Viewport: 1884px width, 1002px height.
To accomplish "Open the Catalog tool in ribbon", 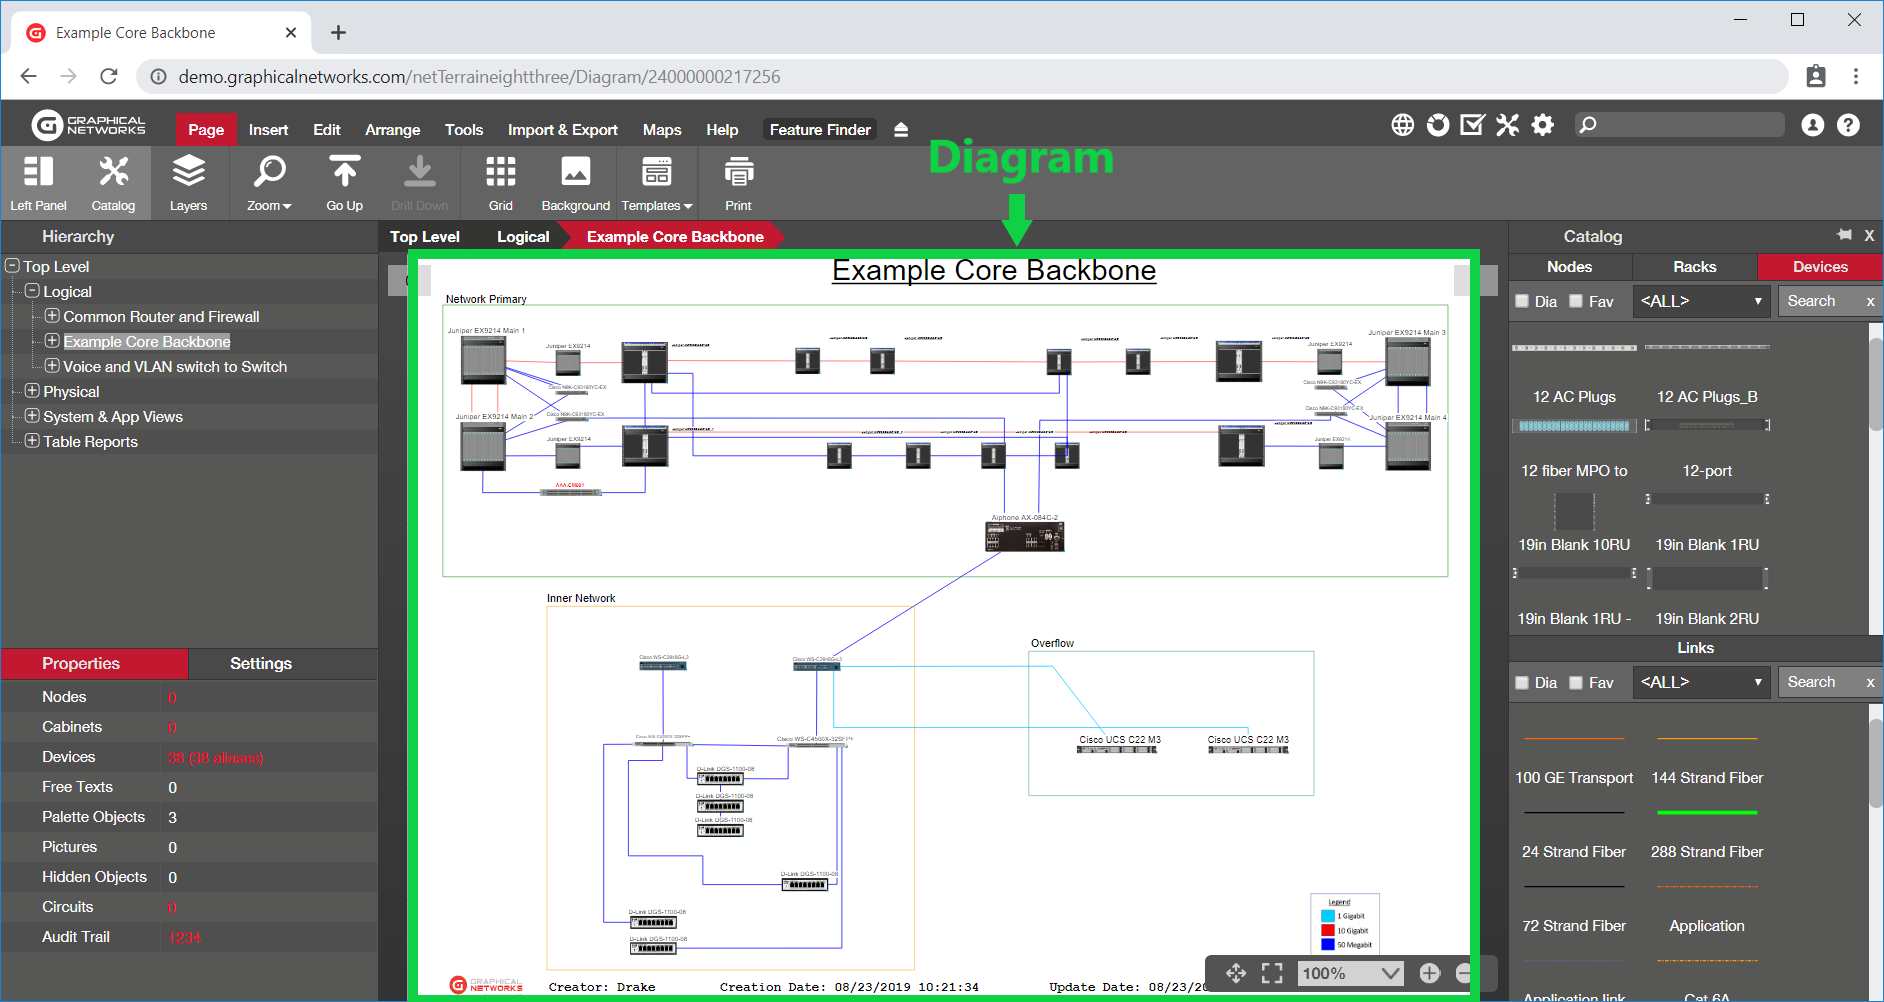I will (113, 183).
